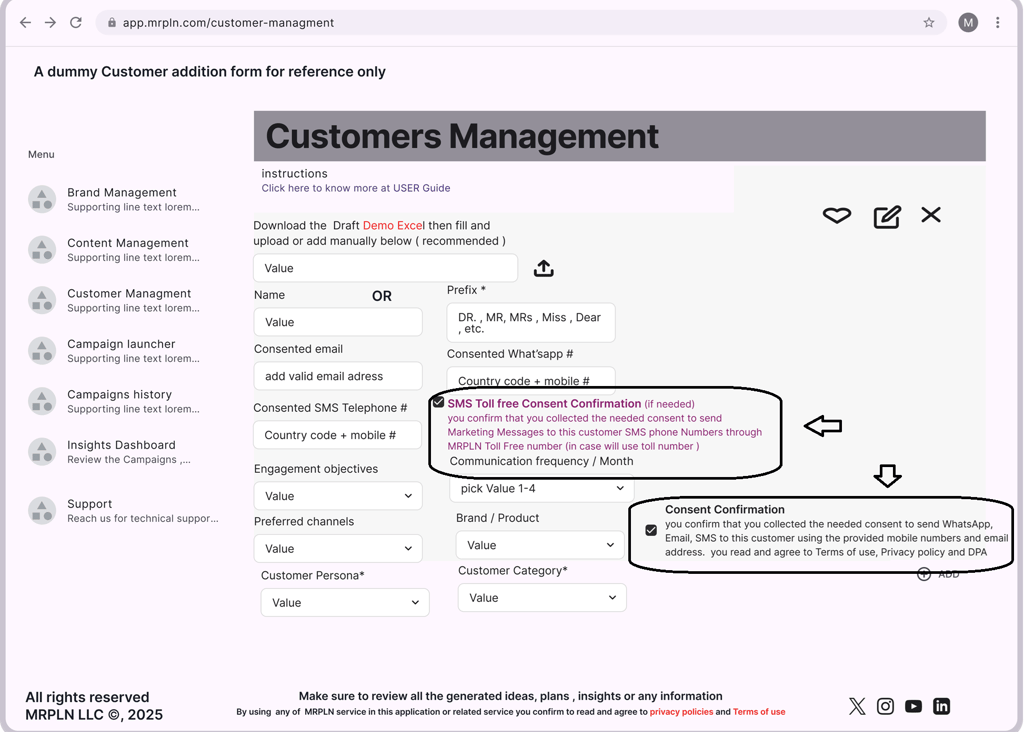Click the upload file icon
Image resolution: width=1024 pixels, height=732 pixels.
pos(543,268)
